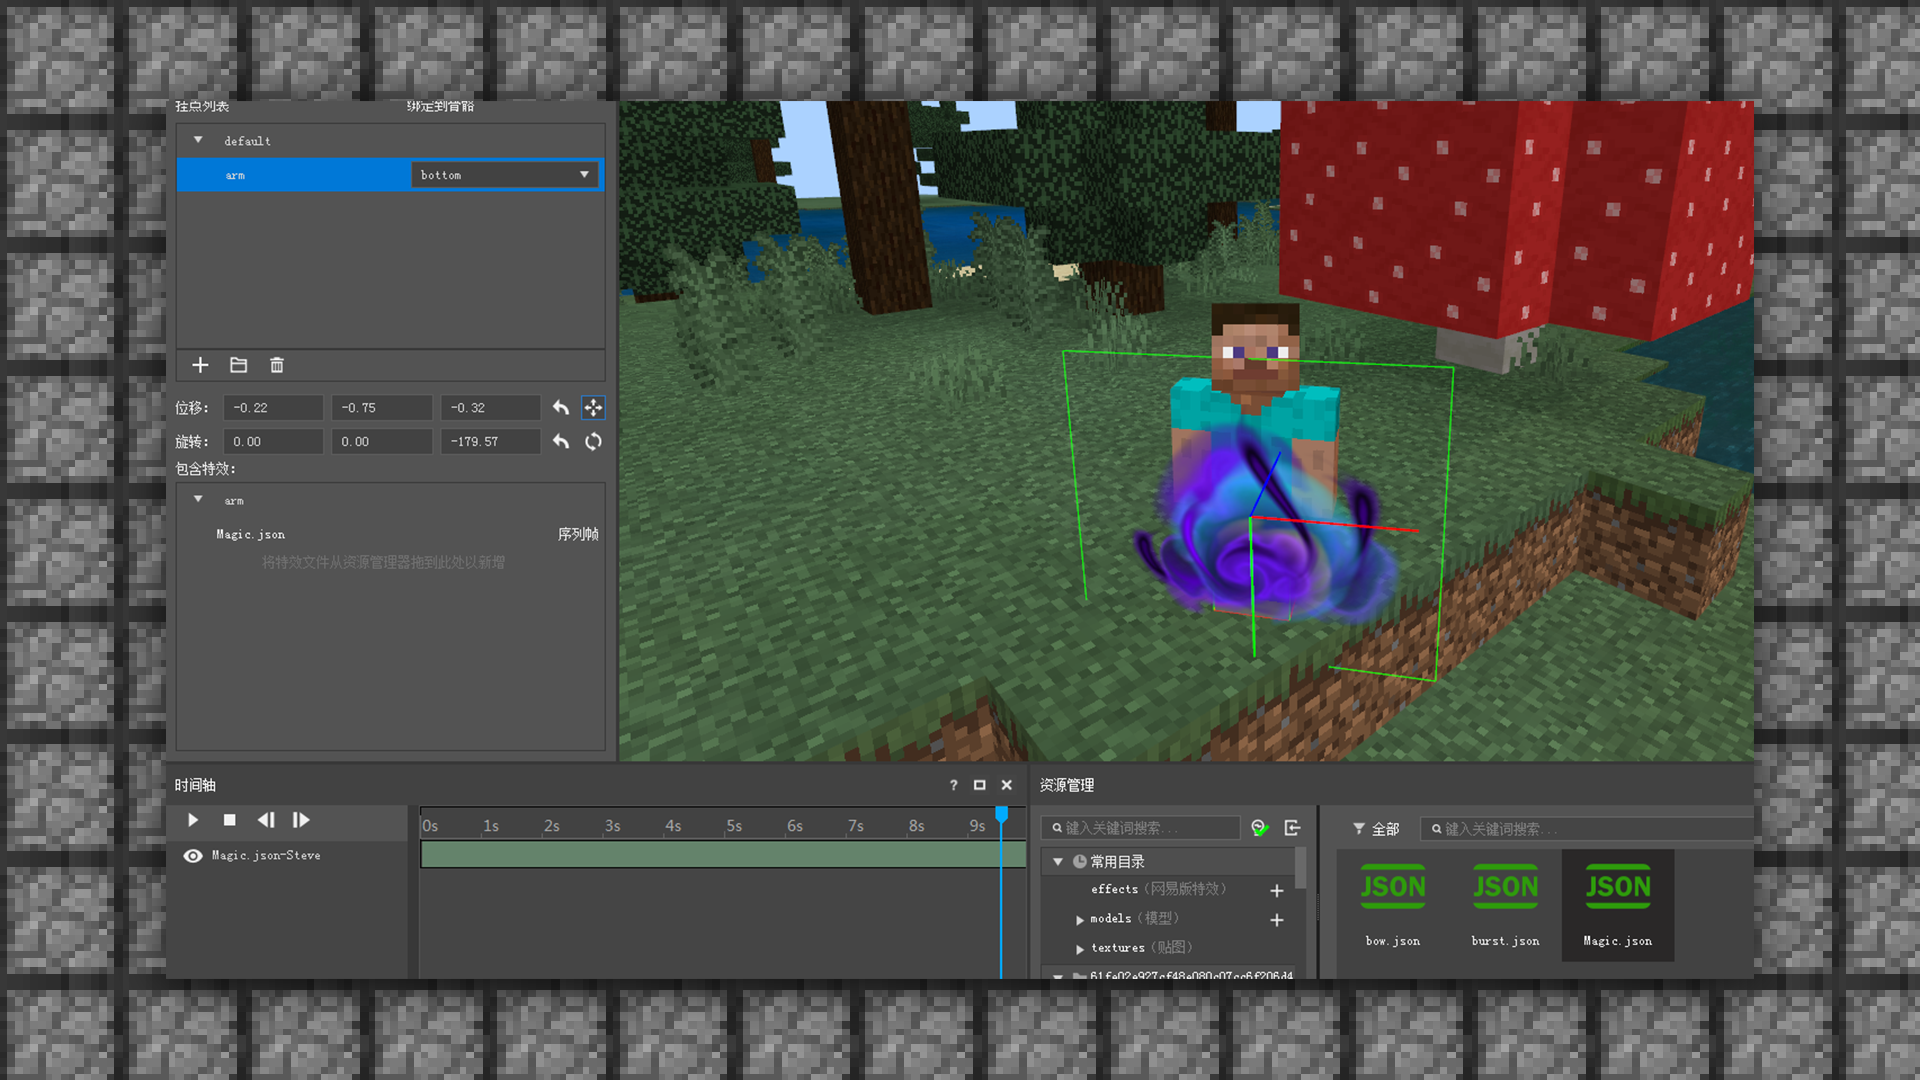
Task: Collapse the hashed folder node at bottom
Action: coord(1058,976)
